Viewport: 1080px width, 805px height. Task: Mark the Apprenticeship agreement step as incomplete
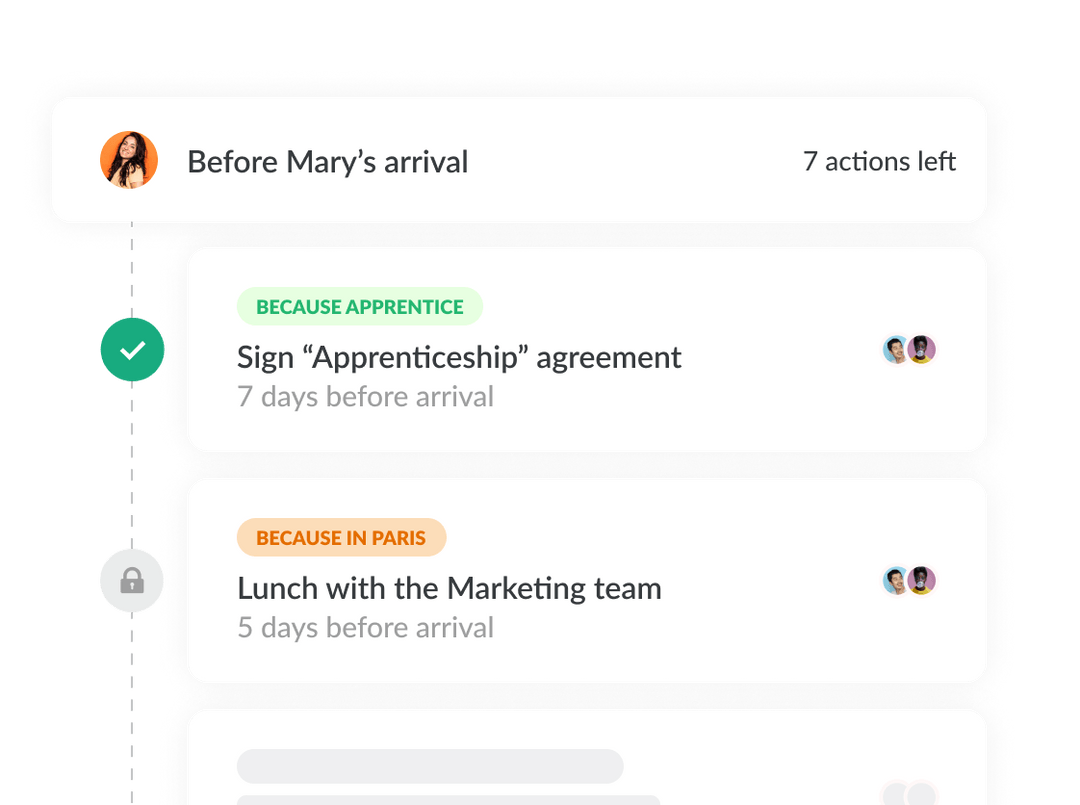[132, 349]
